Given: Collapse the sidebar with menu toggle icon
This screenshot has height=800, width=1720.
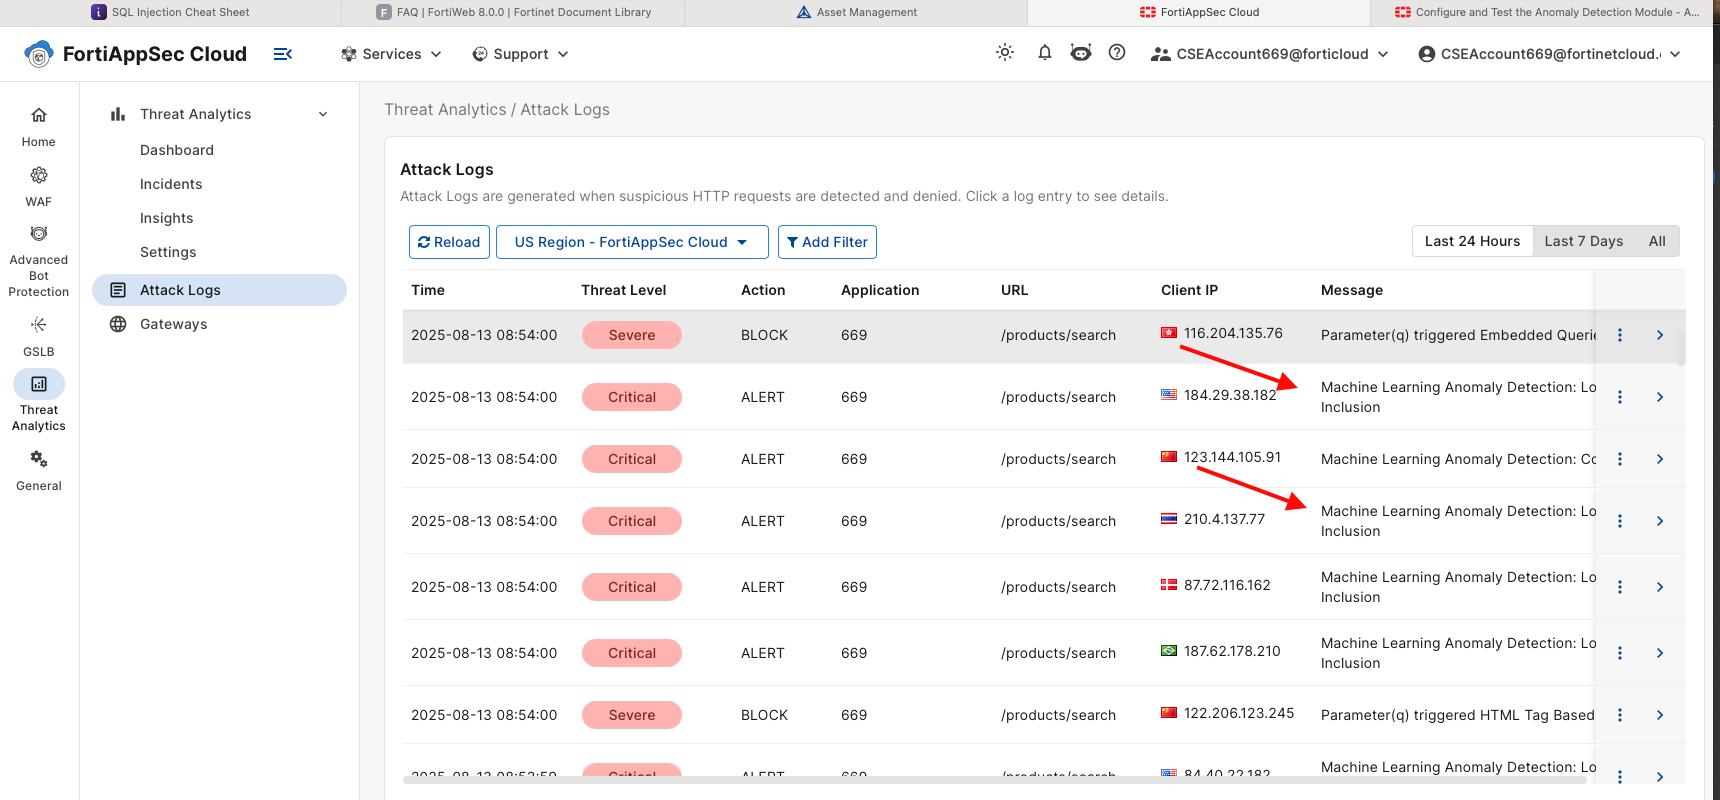Looking at the screenshot, I should click(283, 54).
